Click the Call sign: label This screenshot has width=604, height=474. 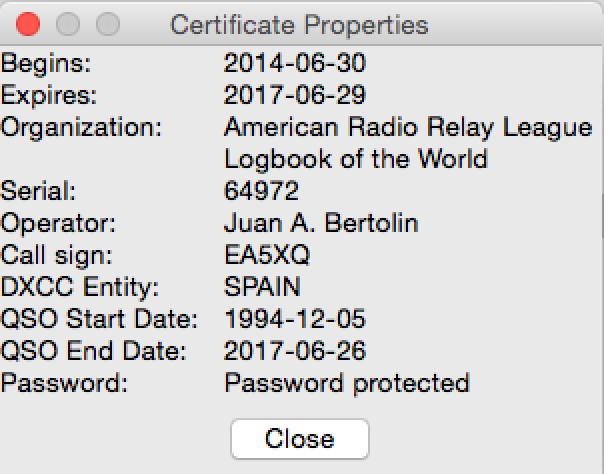pos(57,256)
